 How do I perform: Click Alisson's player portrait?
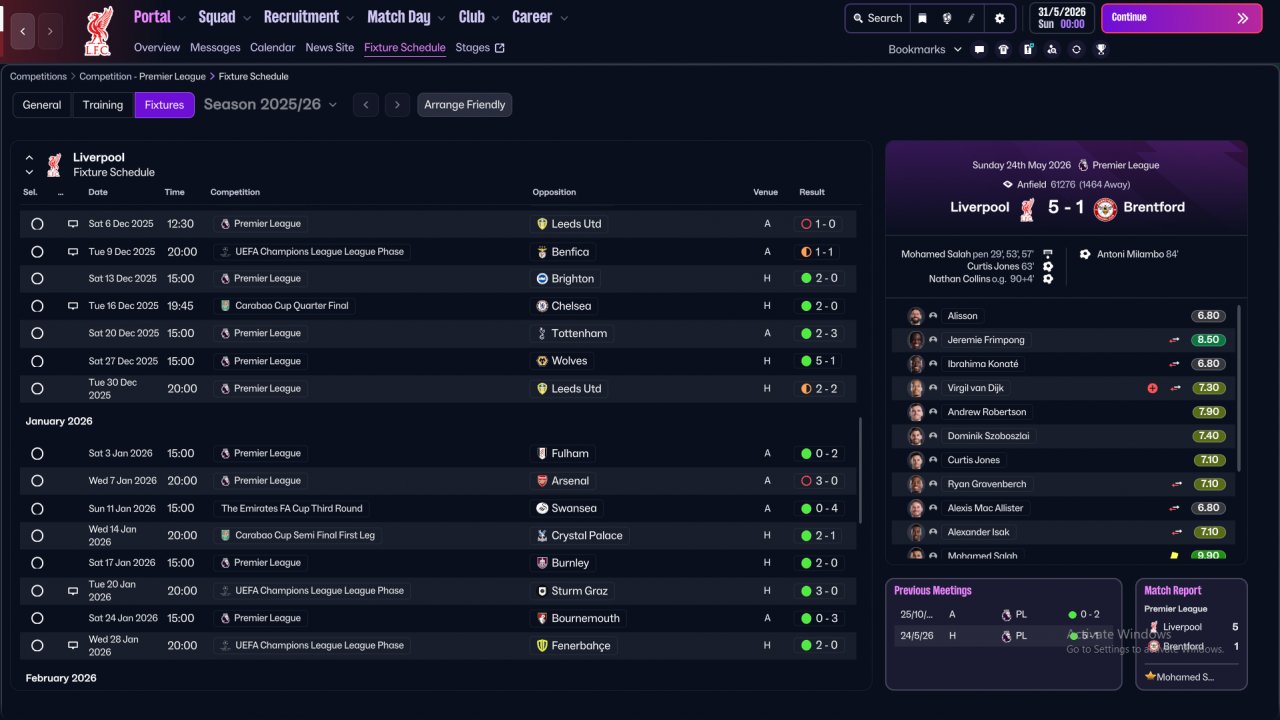click(x=915, y=316)
